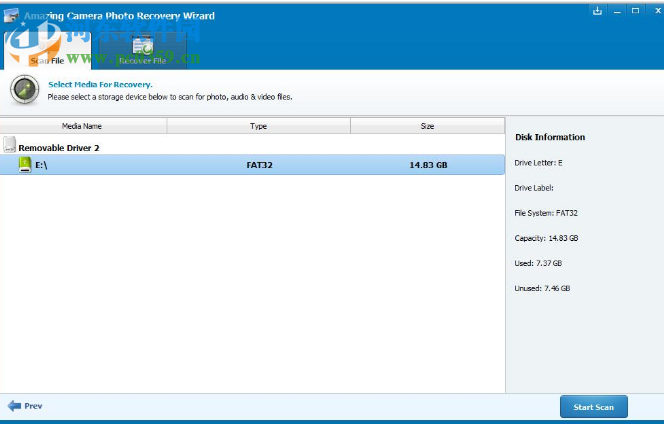Go back with the Prev link
The width and height of the screenshot is (664, 424).
click(33, 406)
